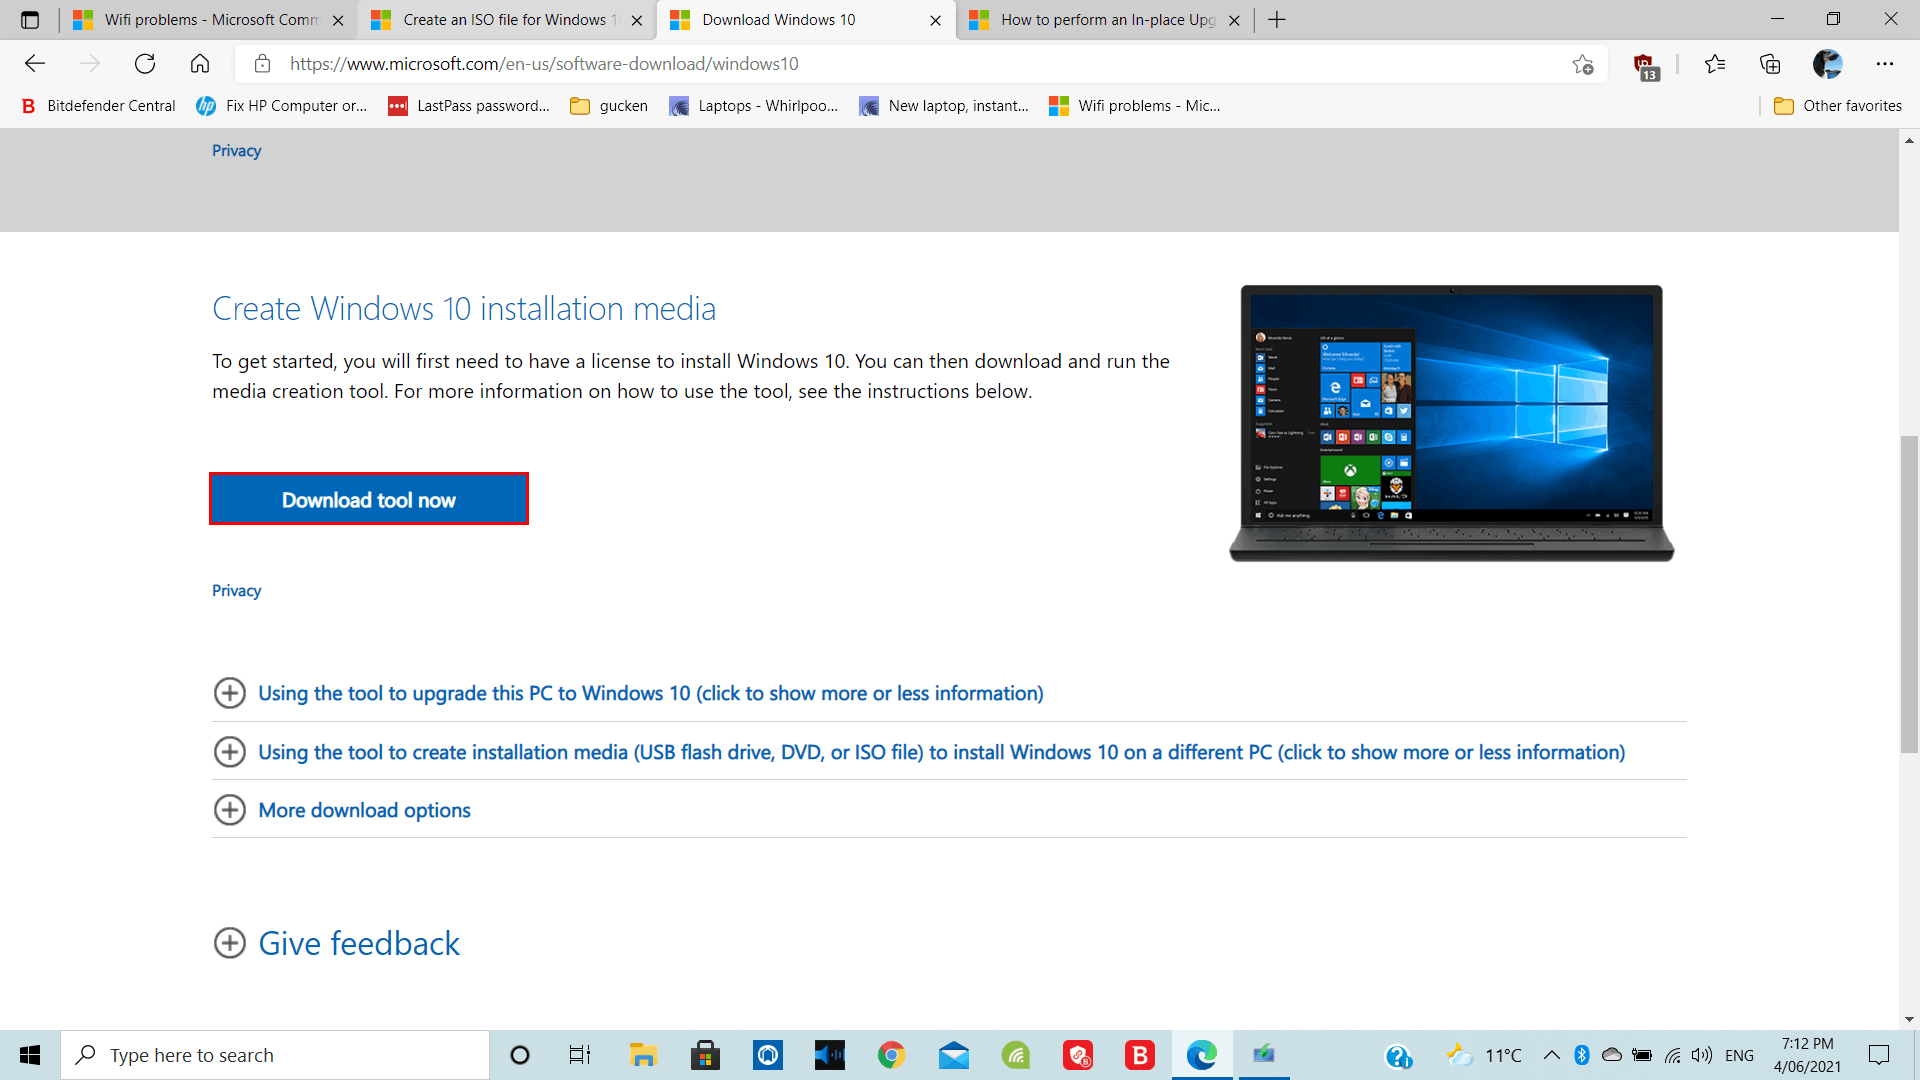
Task: Click the page vertical scrollbar thumb
Action: tap(1909, 595)
